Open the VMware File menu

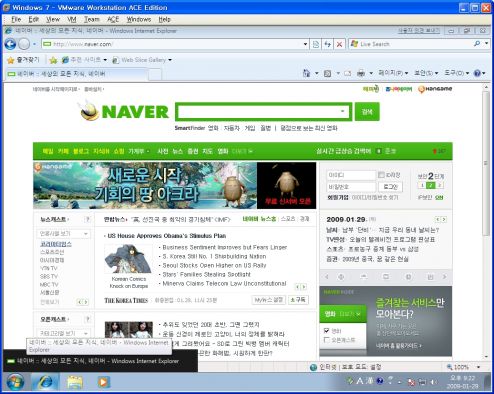(x=16, y=20)
